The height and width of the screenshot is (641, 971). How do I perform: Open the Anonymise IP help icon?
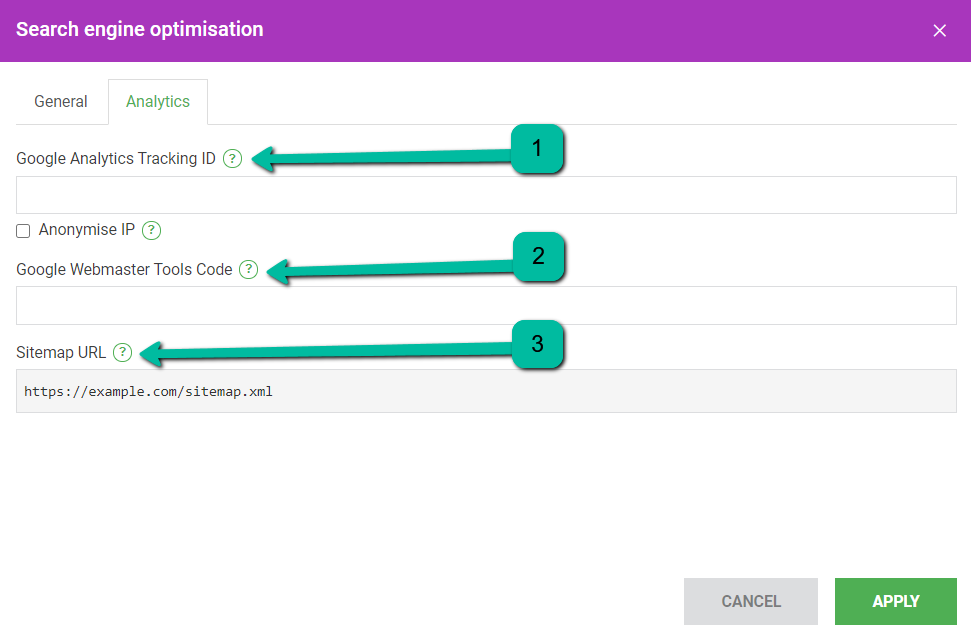pos(151,230)
